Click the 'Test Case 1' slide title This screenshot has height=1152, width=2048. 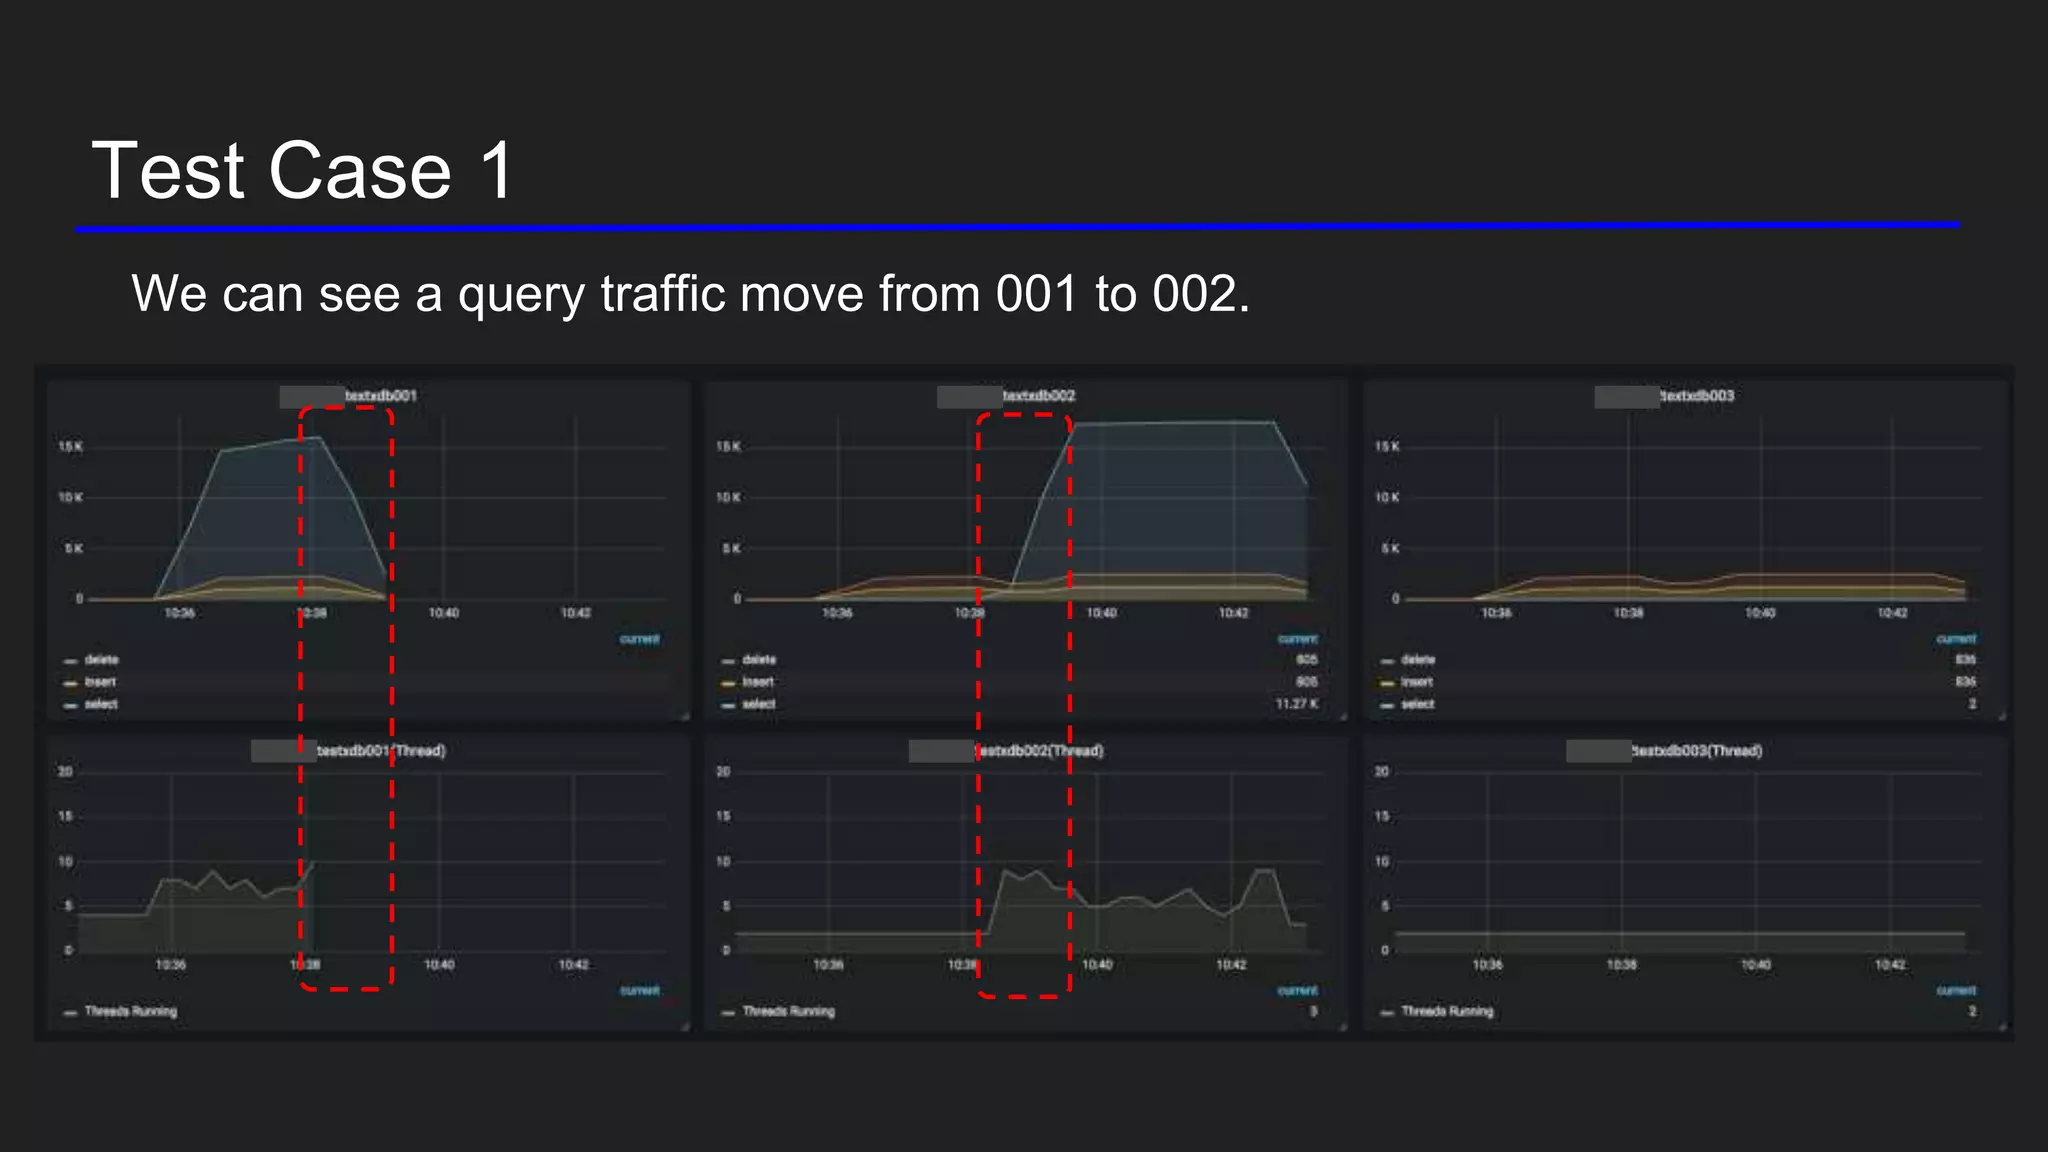coord(303,170)
